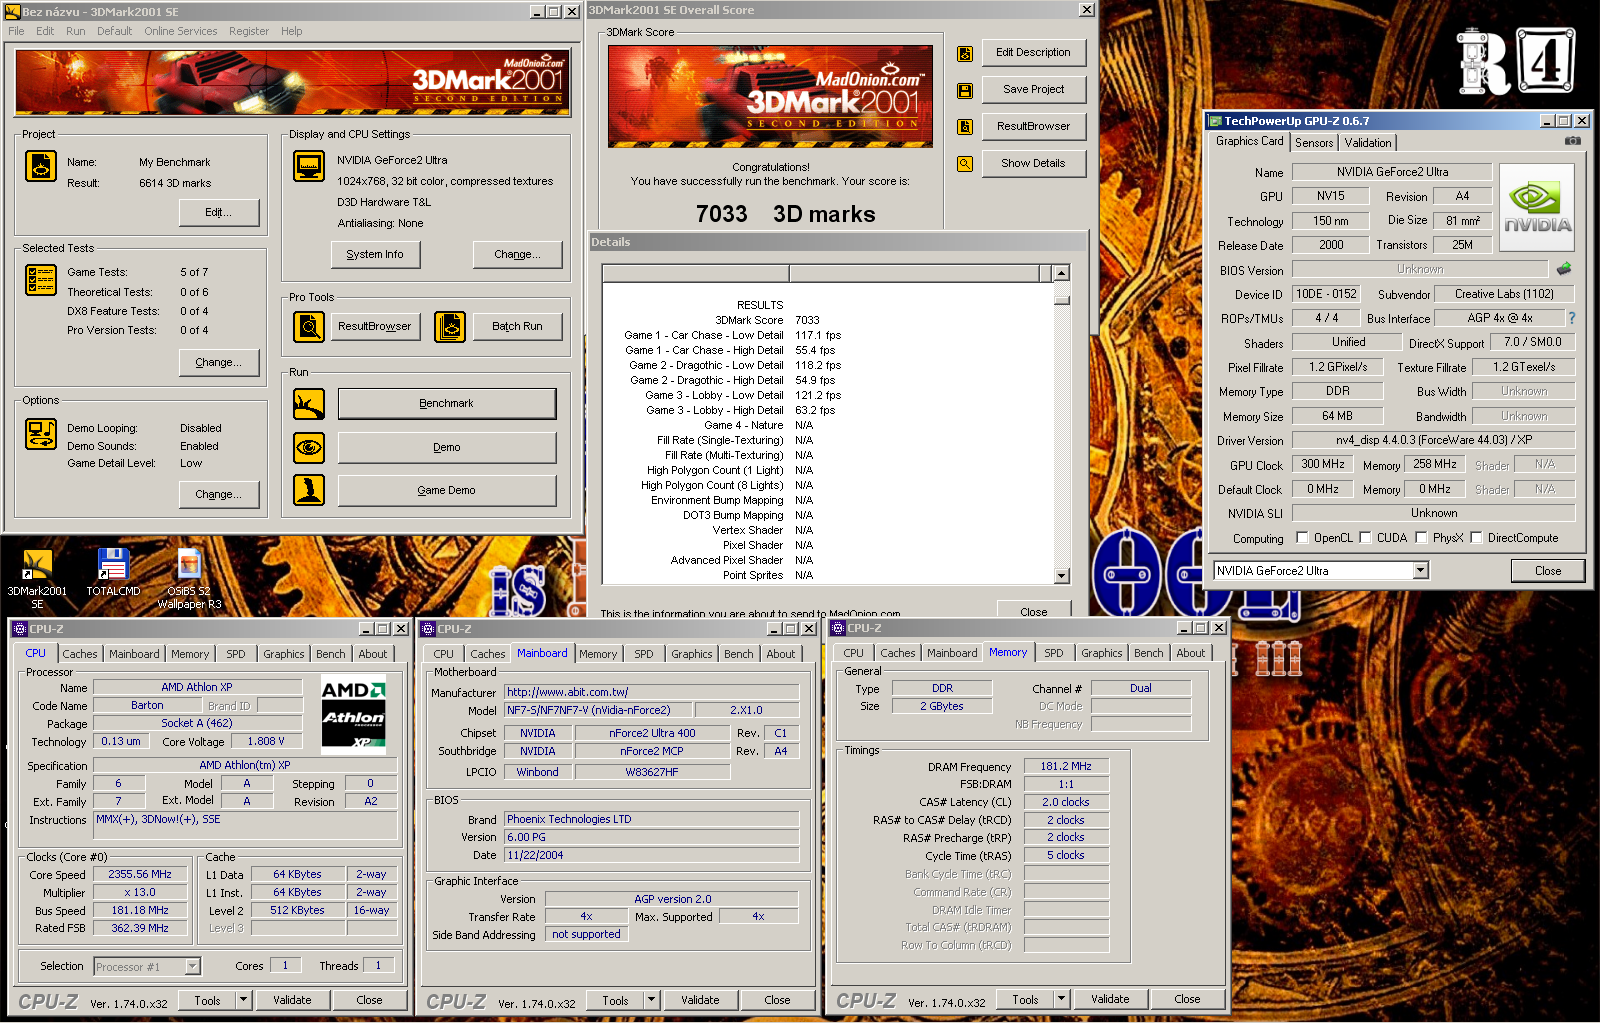Enable the DirectCompute checkbox in GPU-Z
1600x1024 pixels.
click(x=1476, y=538)
